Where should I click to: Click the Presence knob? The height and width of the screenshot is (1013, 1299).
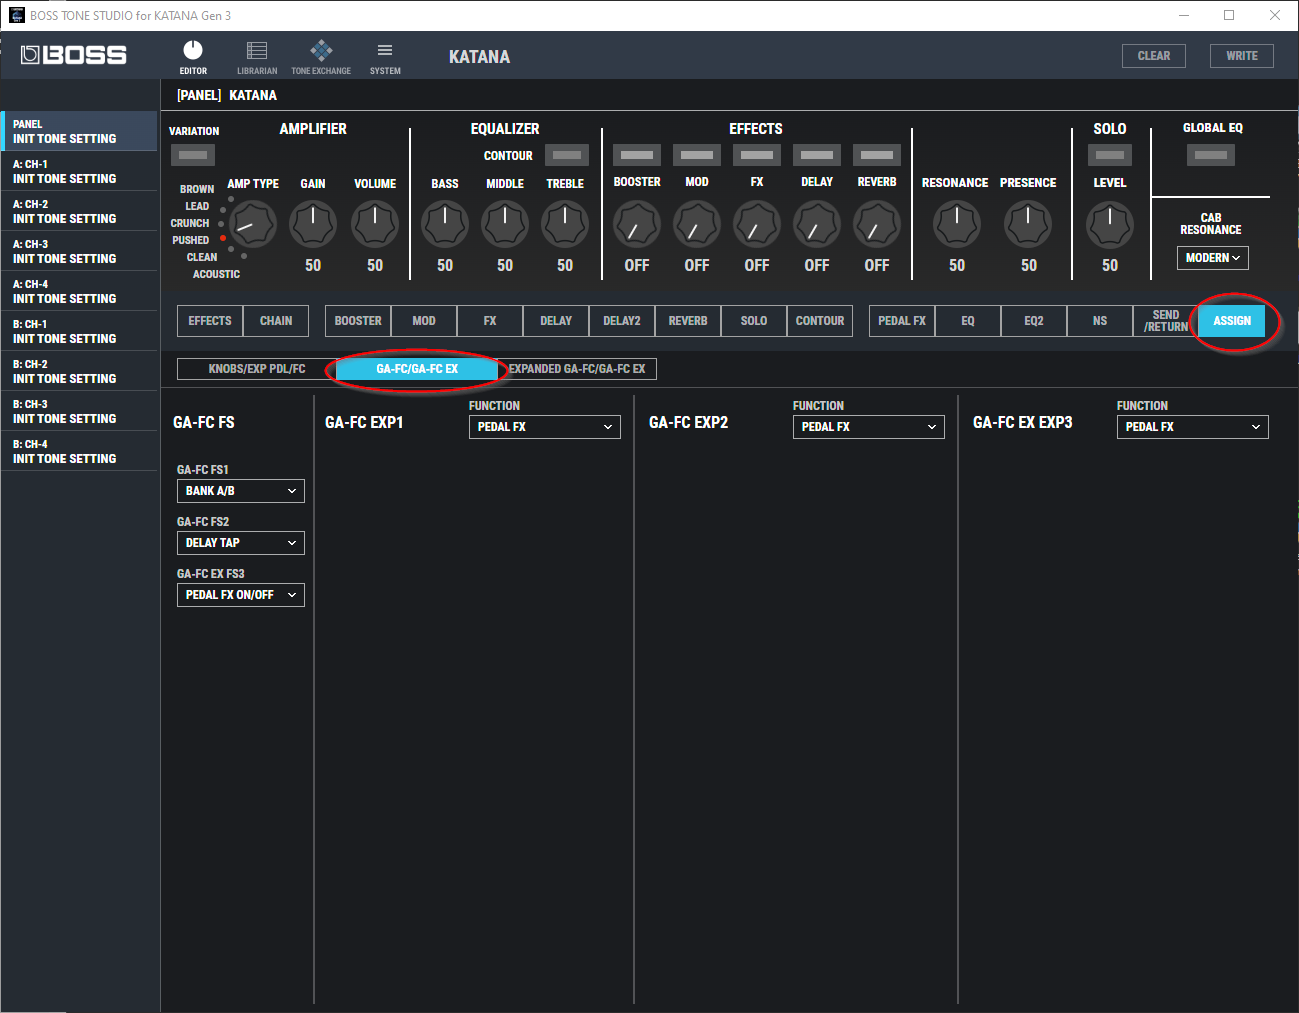coord(1028,224)
